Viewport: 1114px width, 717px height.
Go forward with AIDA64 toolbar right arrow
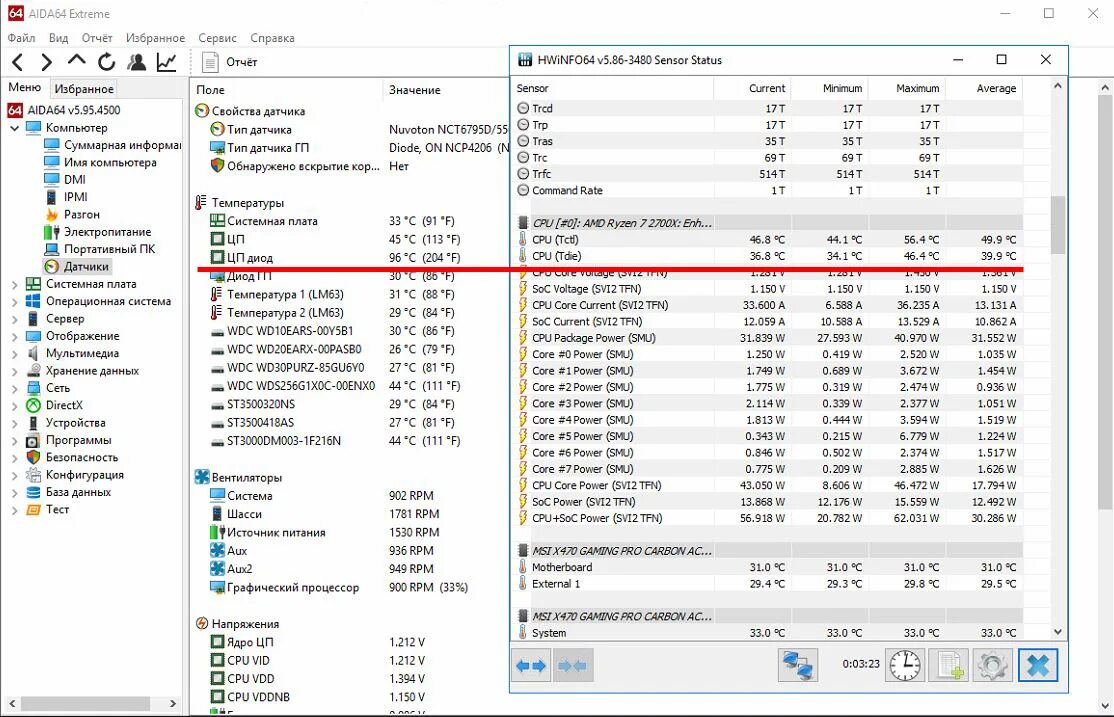pos(46,63)
